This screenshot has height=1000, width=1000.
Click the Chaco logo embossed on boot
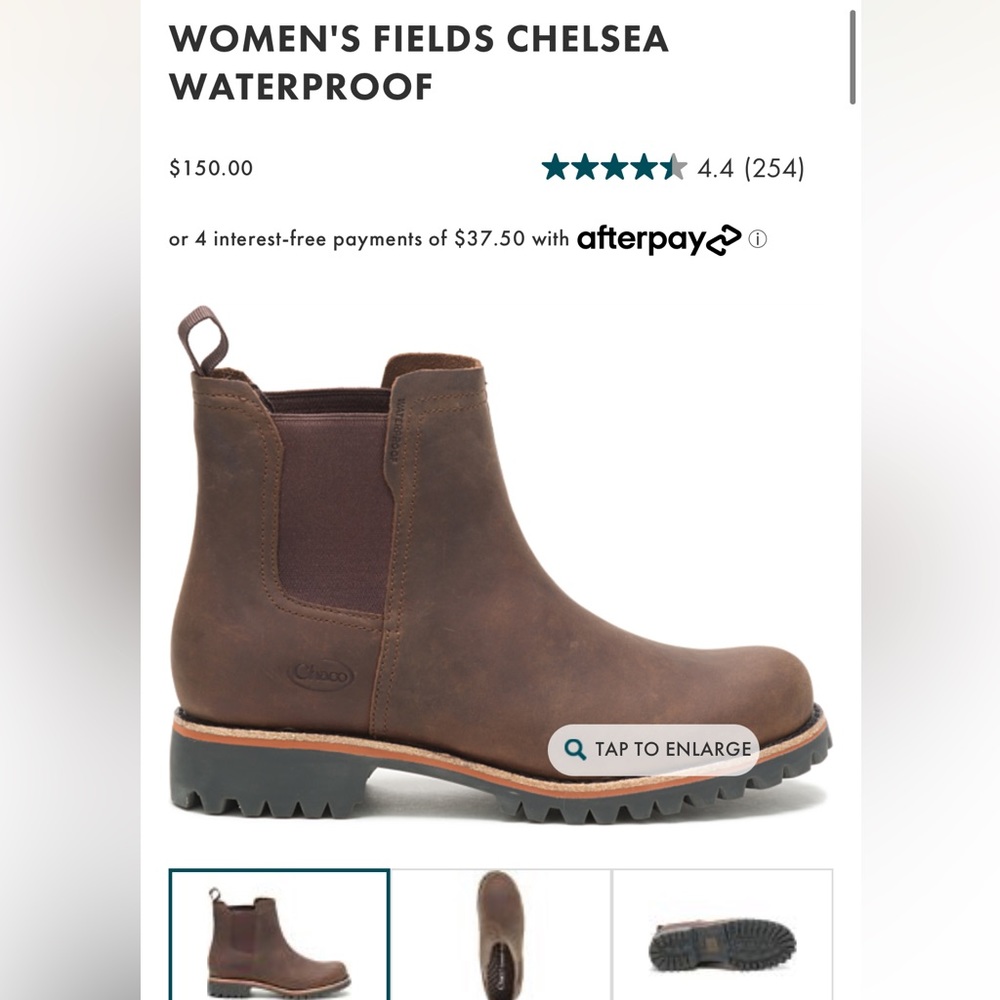coord(321,675)
